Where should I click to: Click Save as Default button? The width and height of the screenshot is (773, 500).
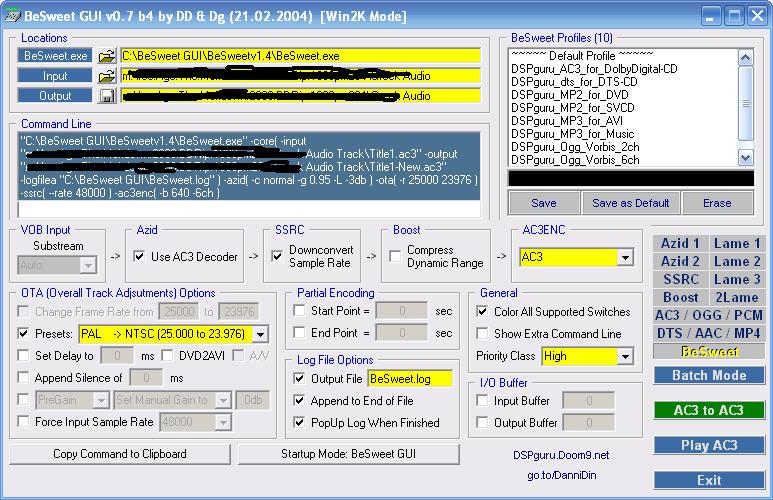coord(631,203)
